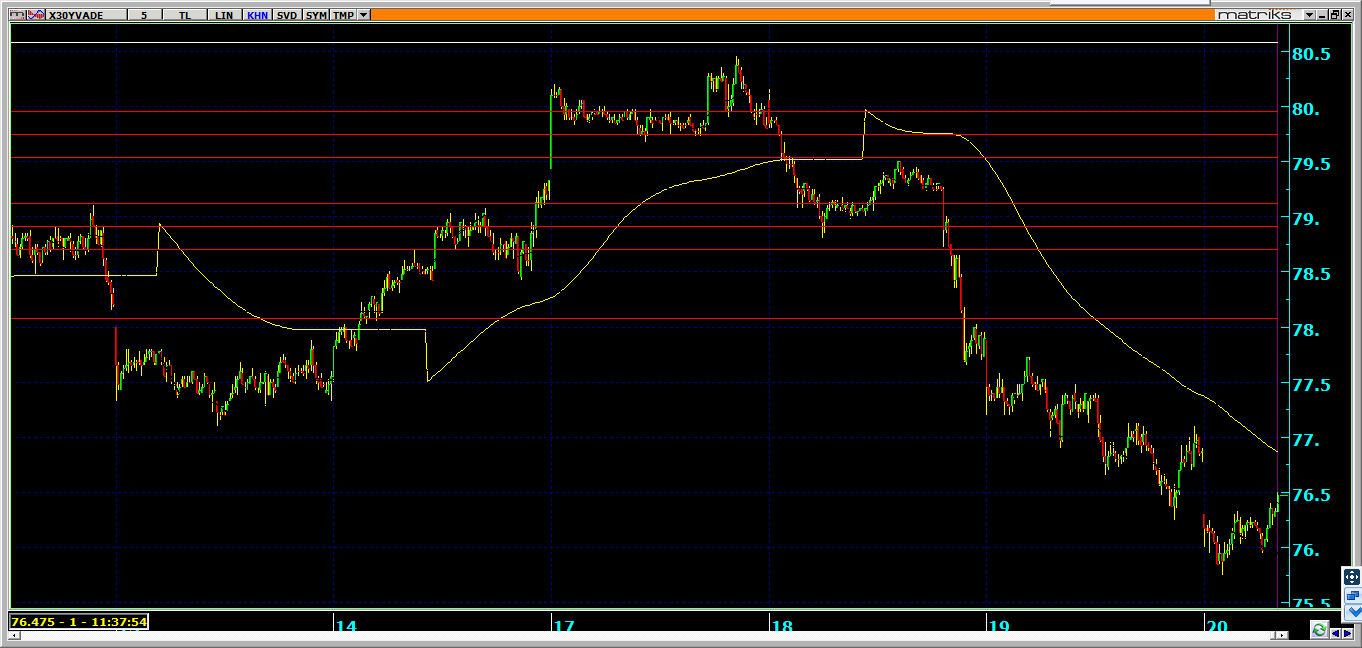The image size is (1362, 648).
Task: Toggle the SVD button
Action: coord(287,15)
